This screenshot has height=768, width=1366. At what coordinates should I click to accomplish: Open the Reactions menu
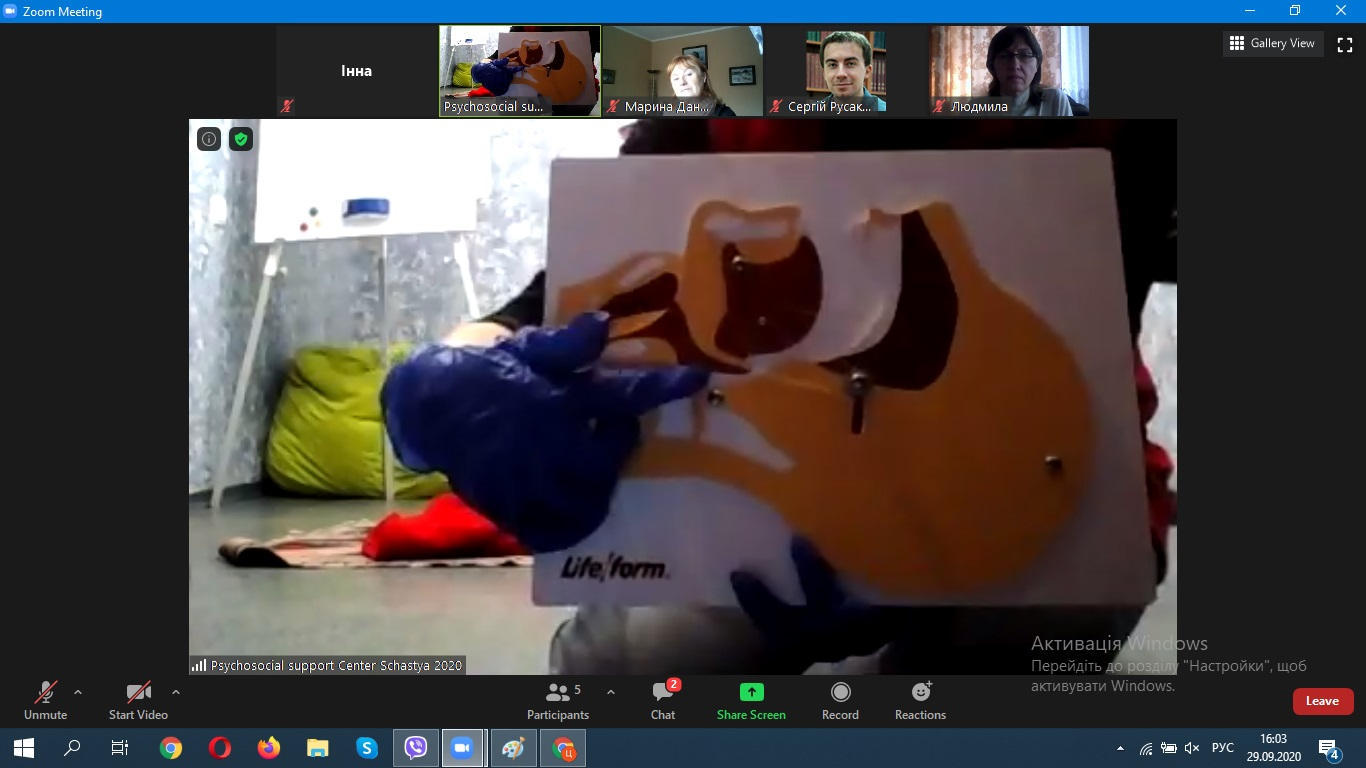pos(920,700)
